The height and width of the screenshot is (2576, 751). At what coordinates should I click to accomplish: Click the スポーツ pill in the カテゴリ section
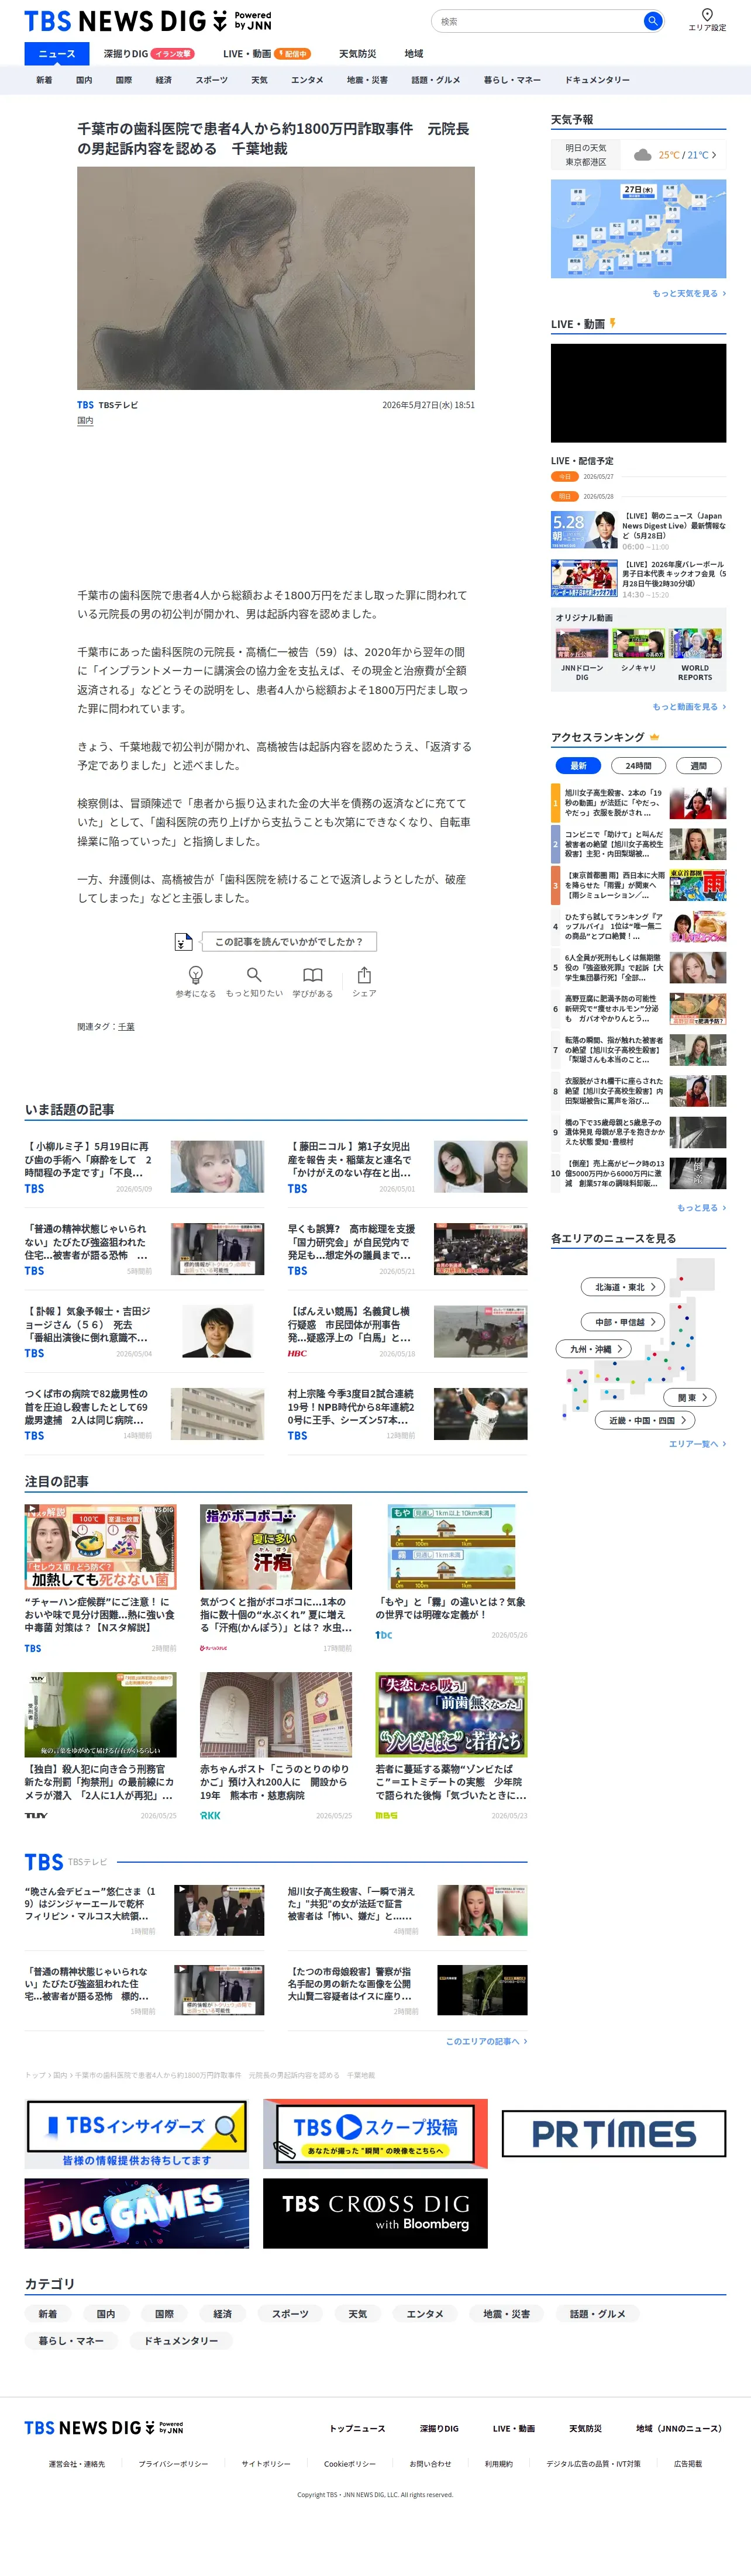coord(290,2314)
